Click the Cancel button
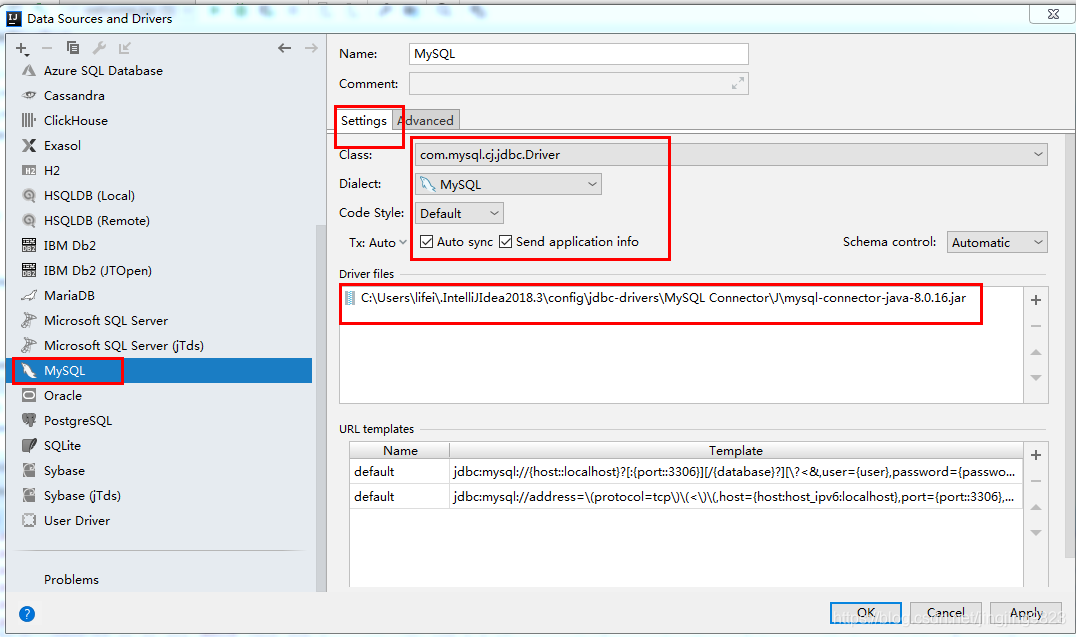 tap(945, 612)
